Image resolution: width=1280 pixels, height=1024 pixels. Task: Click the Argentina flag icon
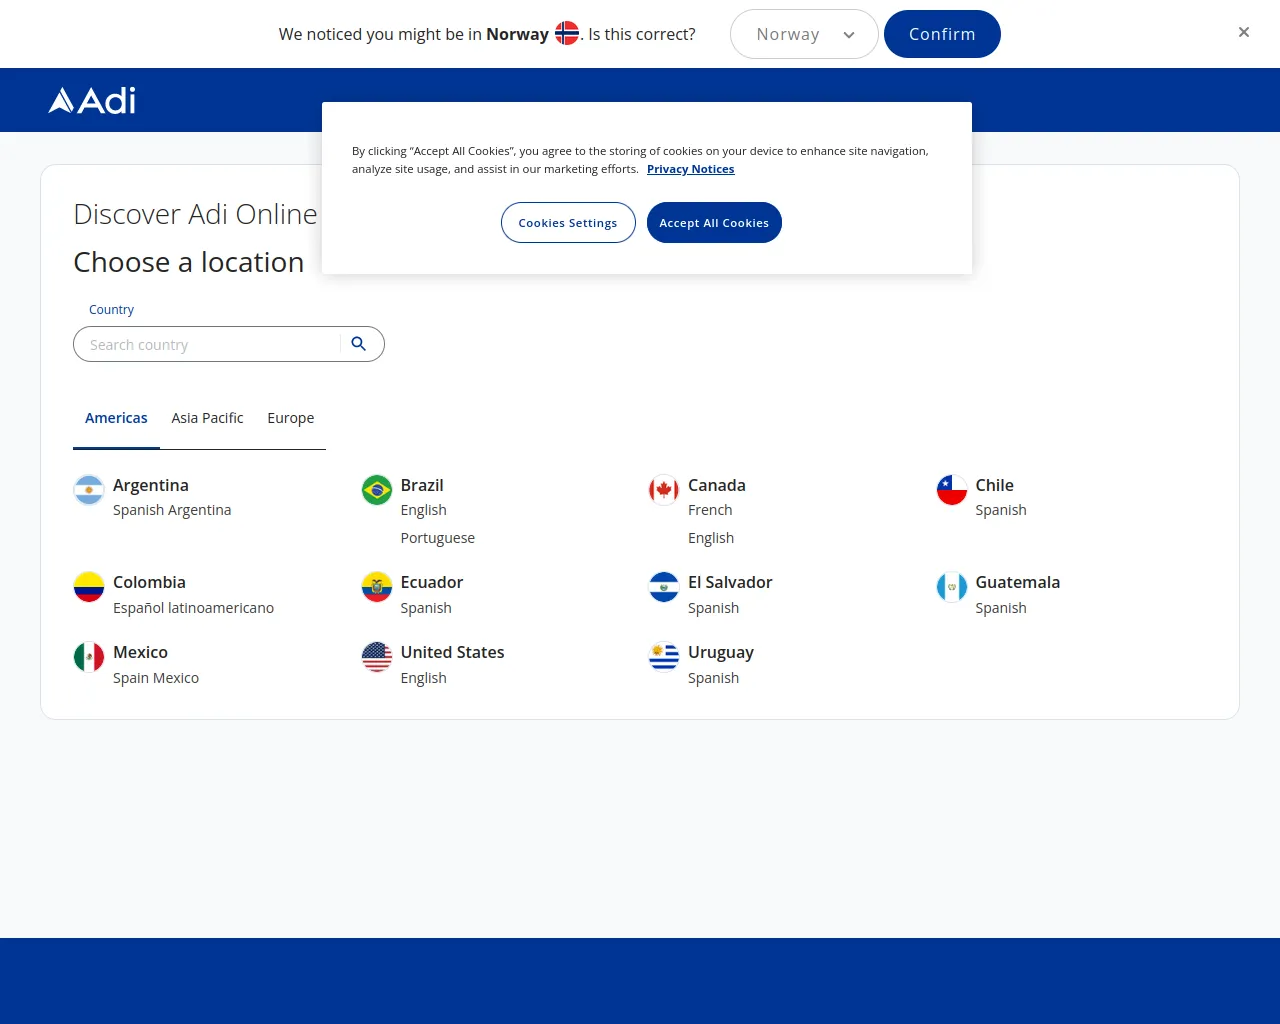click(x=89, y=490)
